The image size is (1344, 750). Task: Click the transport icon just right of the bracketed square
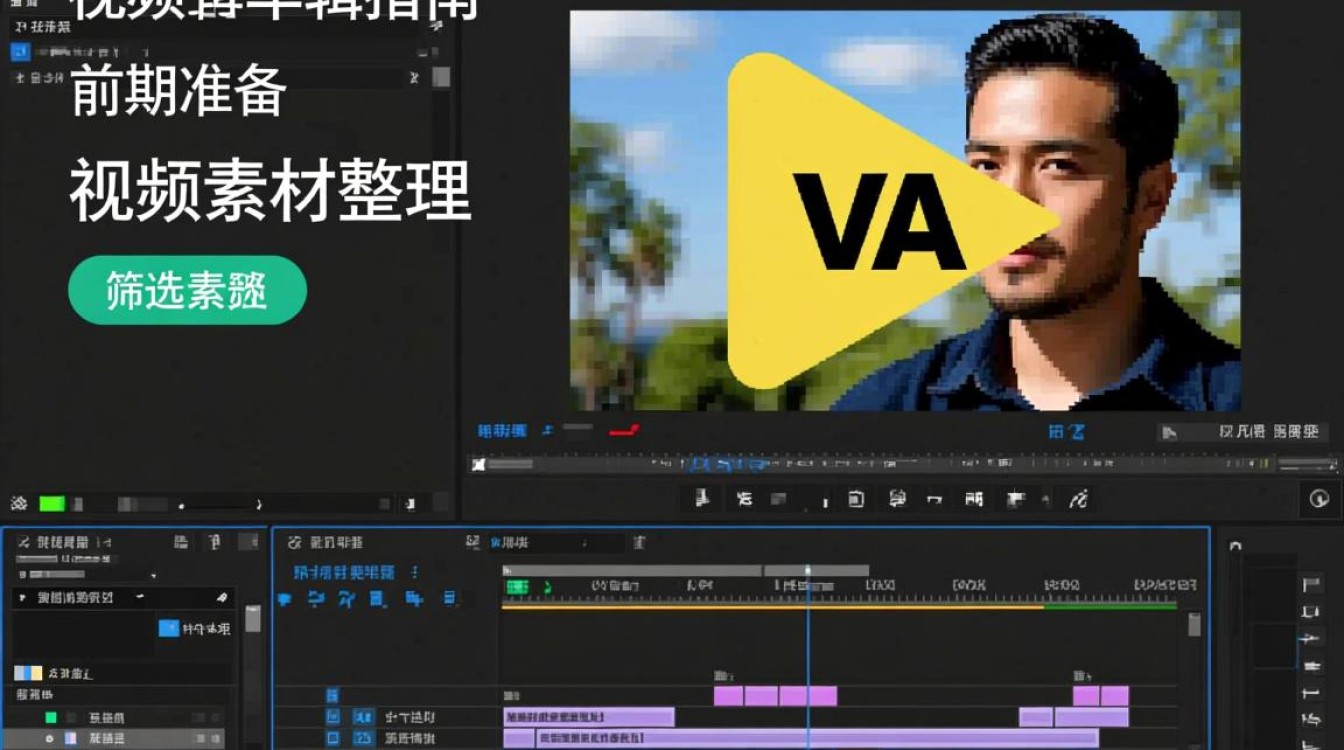[x=897, y=498]
